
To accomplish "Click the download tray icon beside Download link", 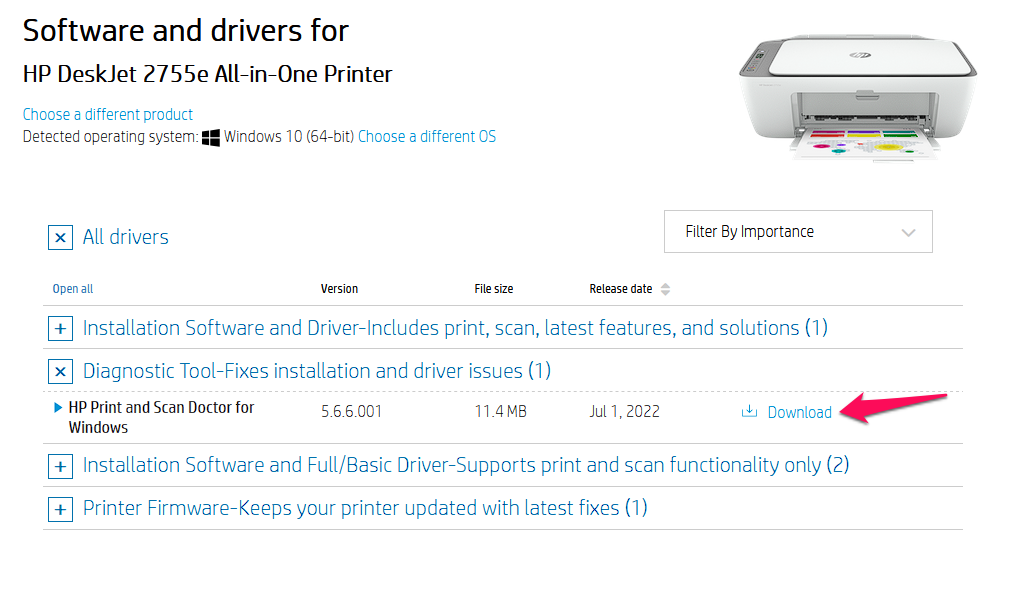I will click(x=749, y=411).
